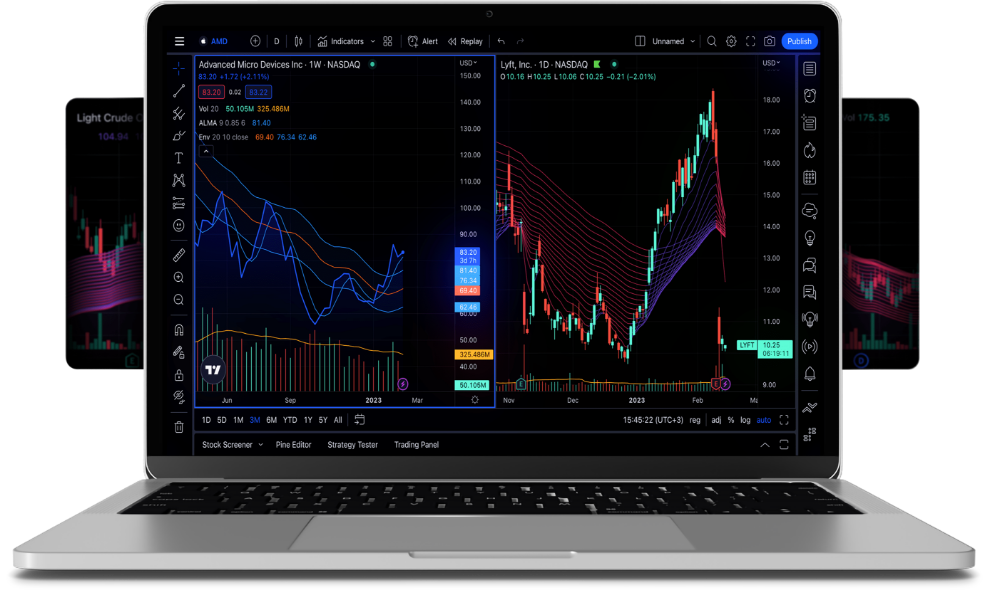The height and width of the screenshot is (595, 989).
Task: Toggle log scale on the chart
Action: click(745, 420)
